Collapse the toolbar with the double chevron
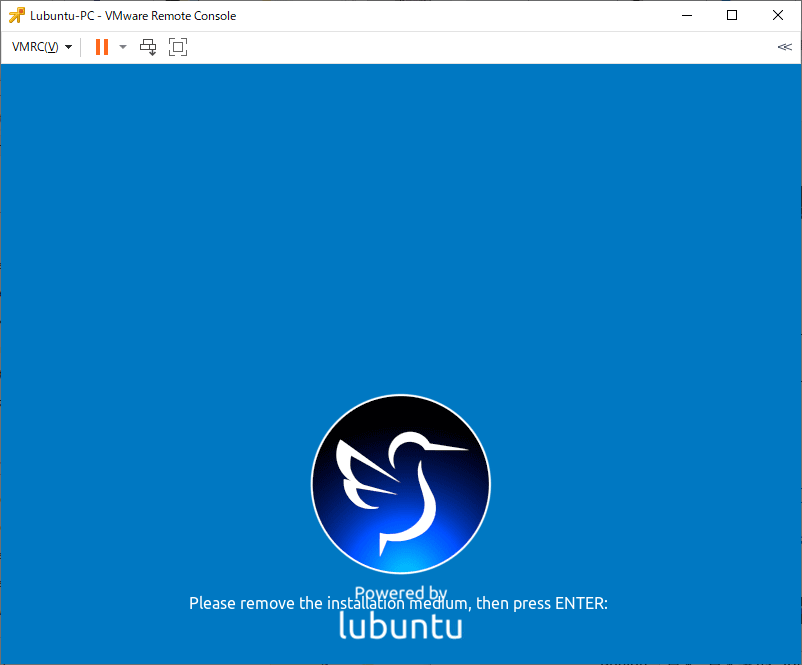This screenshot has width=802, height=665. pos(785,47)
